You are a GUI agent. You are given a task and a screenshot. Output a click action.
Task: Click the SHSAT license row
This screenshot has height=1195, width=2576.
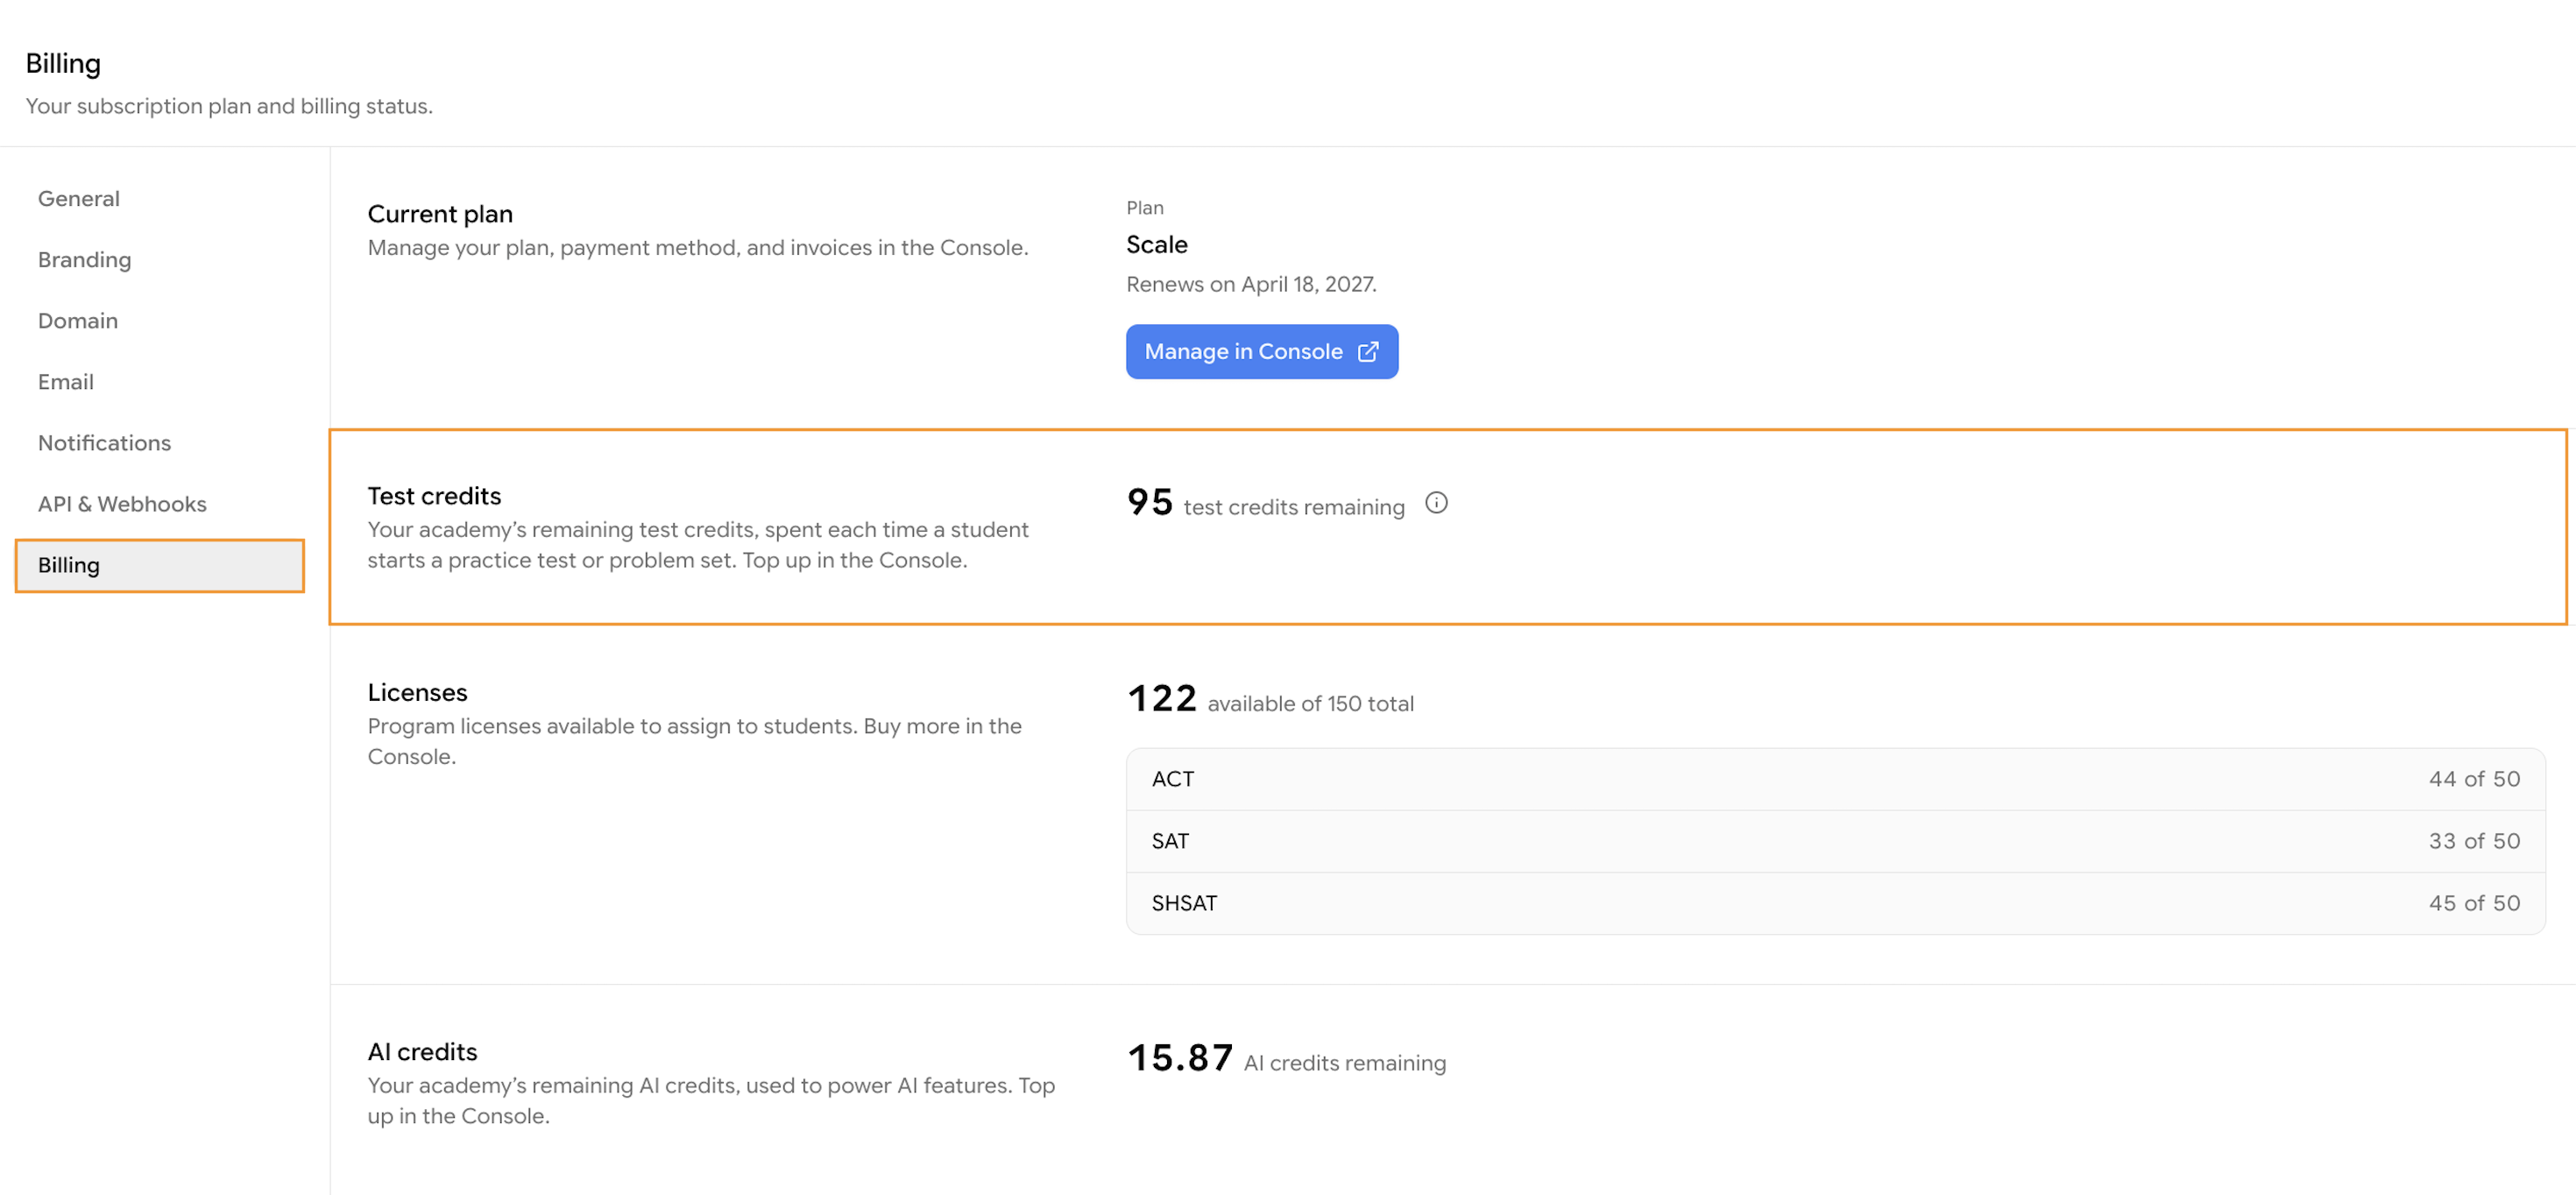click(x=1835, y=903)
